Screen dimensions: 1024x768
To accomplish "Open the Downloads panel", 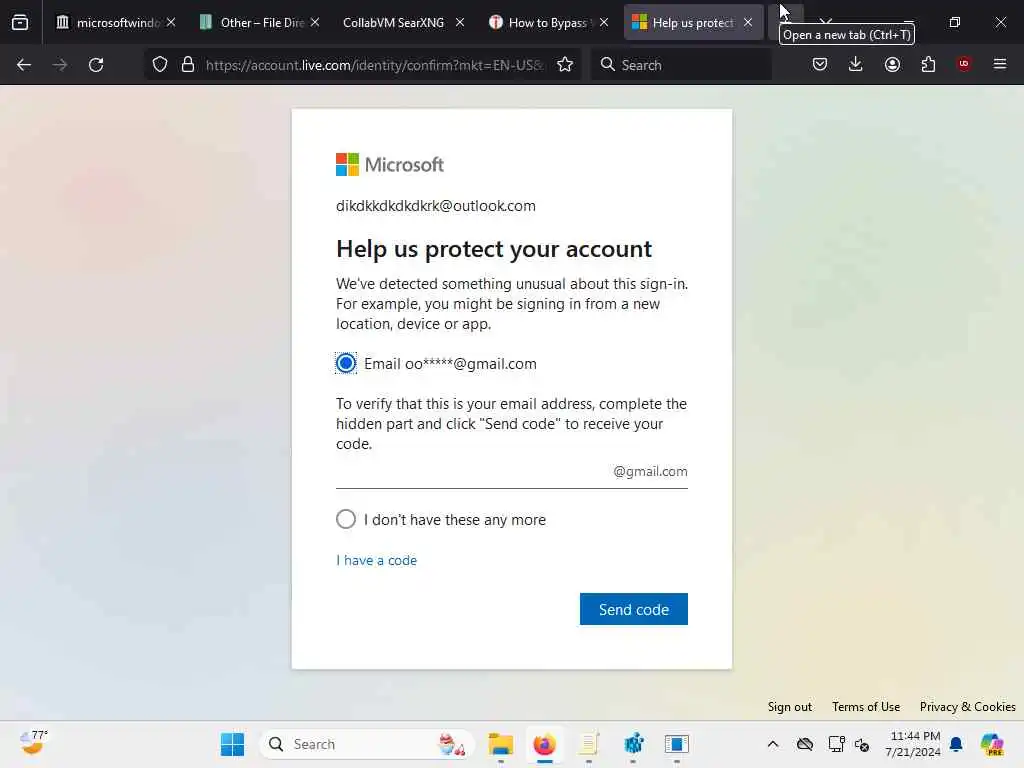I will [856, 64].
